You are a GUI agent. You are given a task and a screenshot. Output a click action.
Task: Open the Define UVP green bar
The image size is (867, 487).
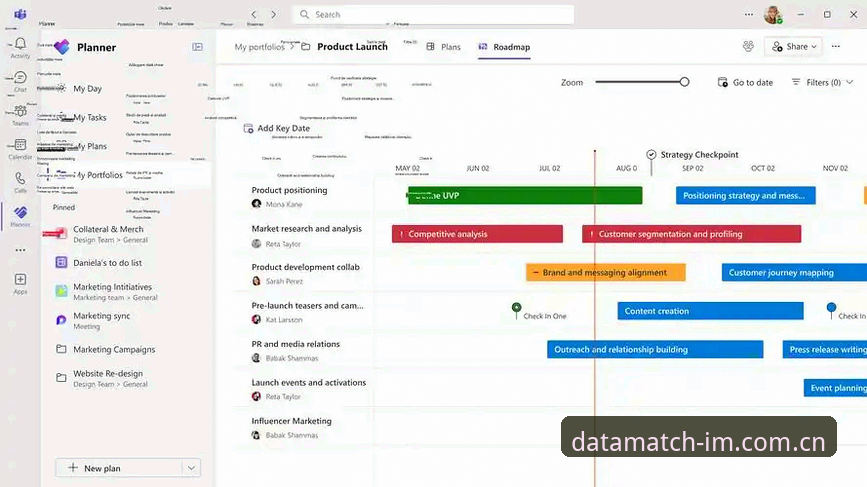(x=525, y=195)
